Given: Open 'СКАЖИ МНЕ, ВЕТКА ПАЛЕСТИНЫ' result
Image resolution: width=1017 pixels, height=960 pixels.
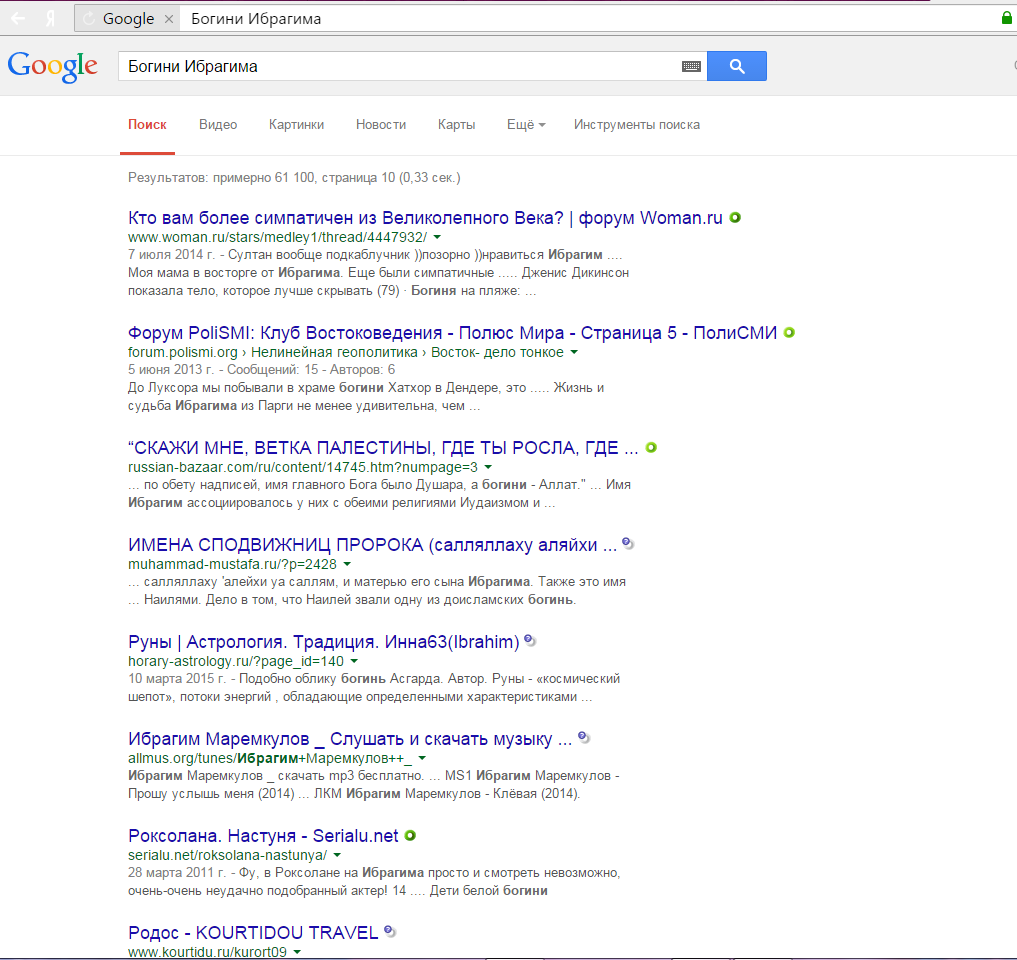Looking at the screenshot, I should tap(383, 448).
